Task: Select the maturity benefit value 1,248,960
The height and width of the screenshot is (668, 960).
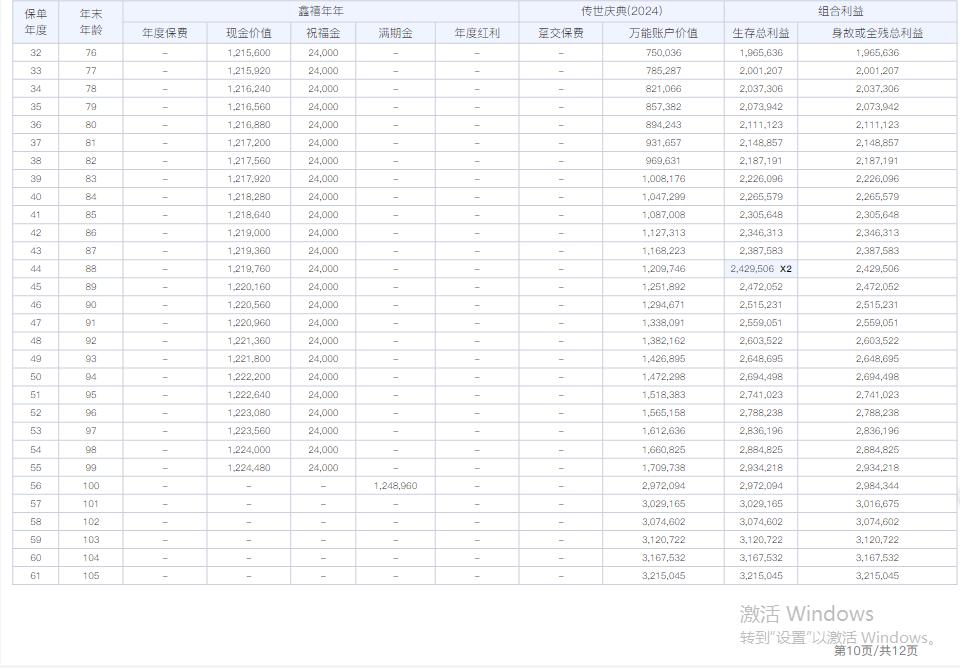Action: coord(396,485)
